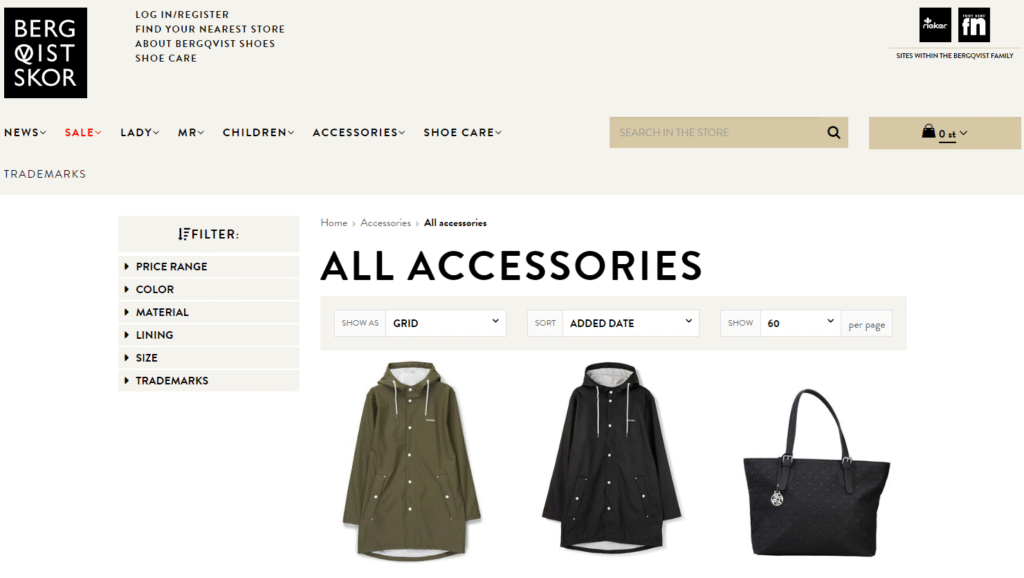Click the Log In/Register link
The width and height of the screenshot is (1024, 578).
pyautogui.click(x=182, y=14)
